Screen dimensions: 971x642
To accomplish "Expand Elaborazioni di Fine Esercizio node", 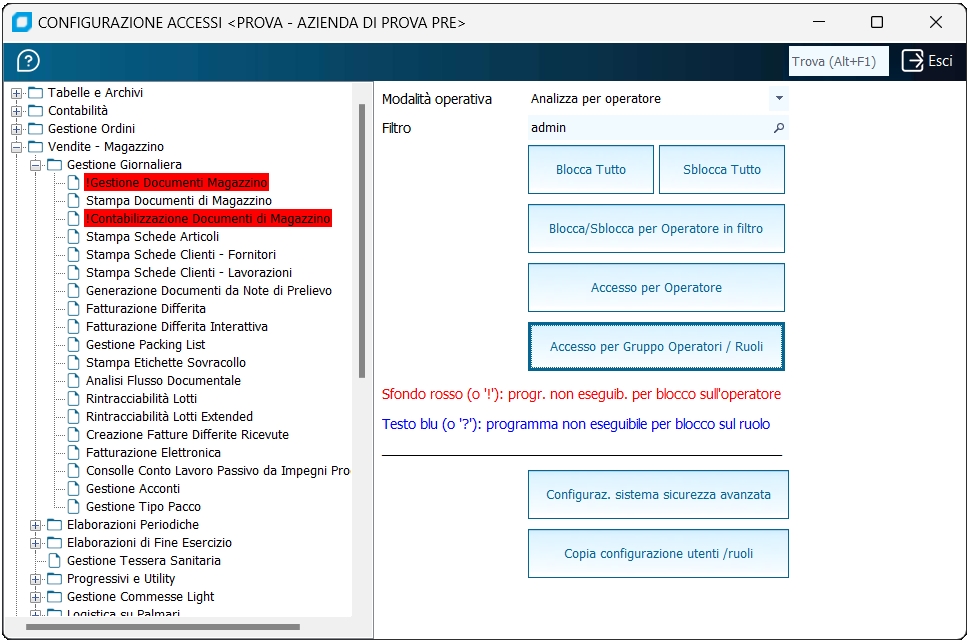I will pyautogui.click(x=36, y=544).
